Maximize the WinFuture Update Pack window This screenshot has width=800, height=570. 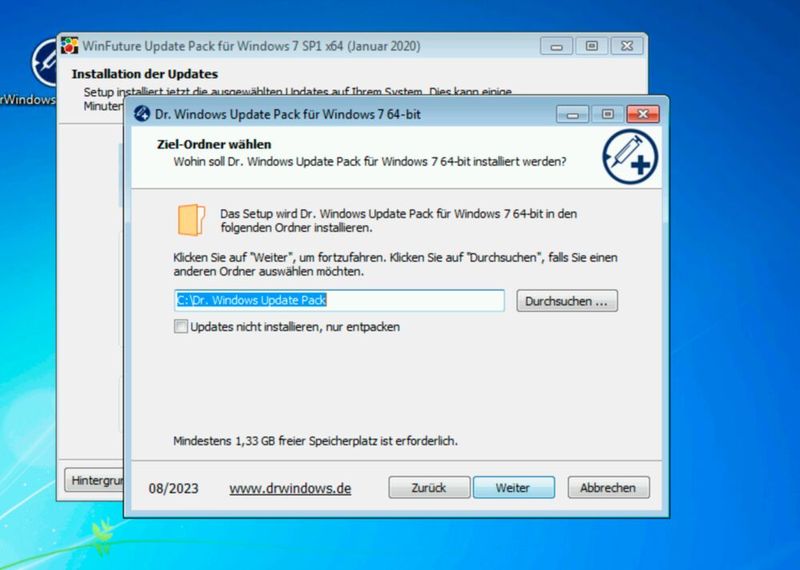[x=592, y=46]
